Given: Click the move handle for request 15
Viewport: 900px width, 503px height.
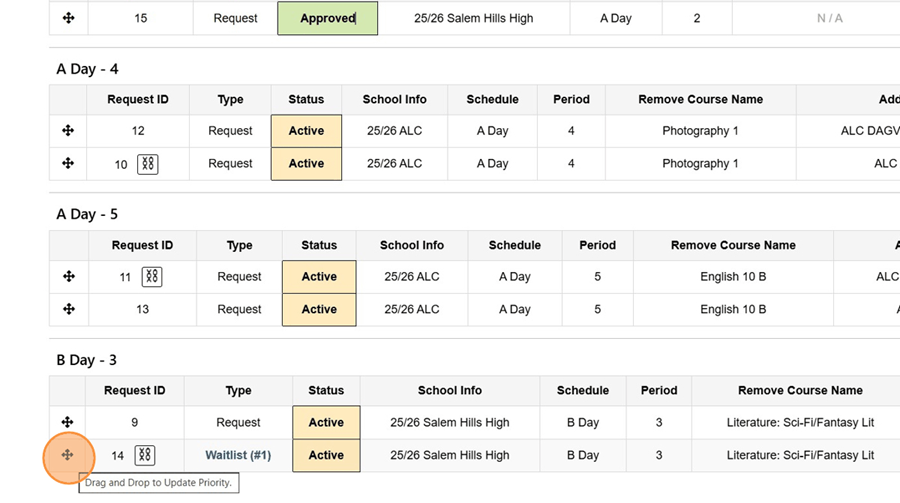Looking at the screenshot, I should pyautogui.click(x=68, y=18).
